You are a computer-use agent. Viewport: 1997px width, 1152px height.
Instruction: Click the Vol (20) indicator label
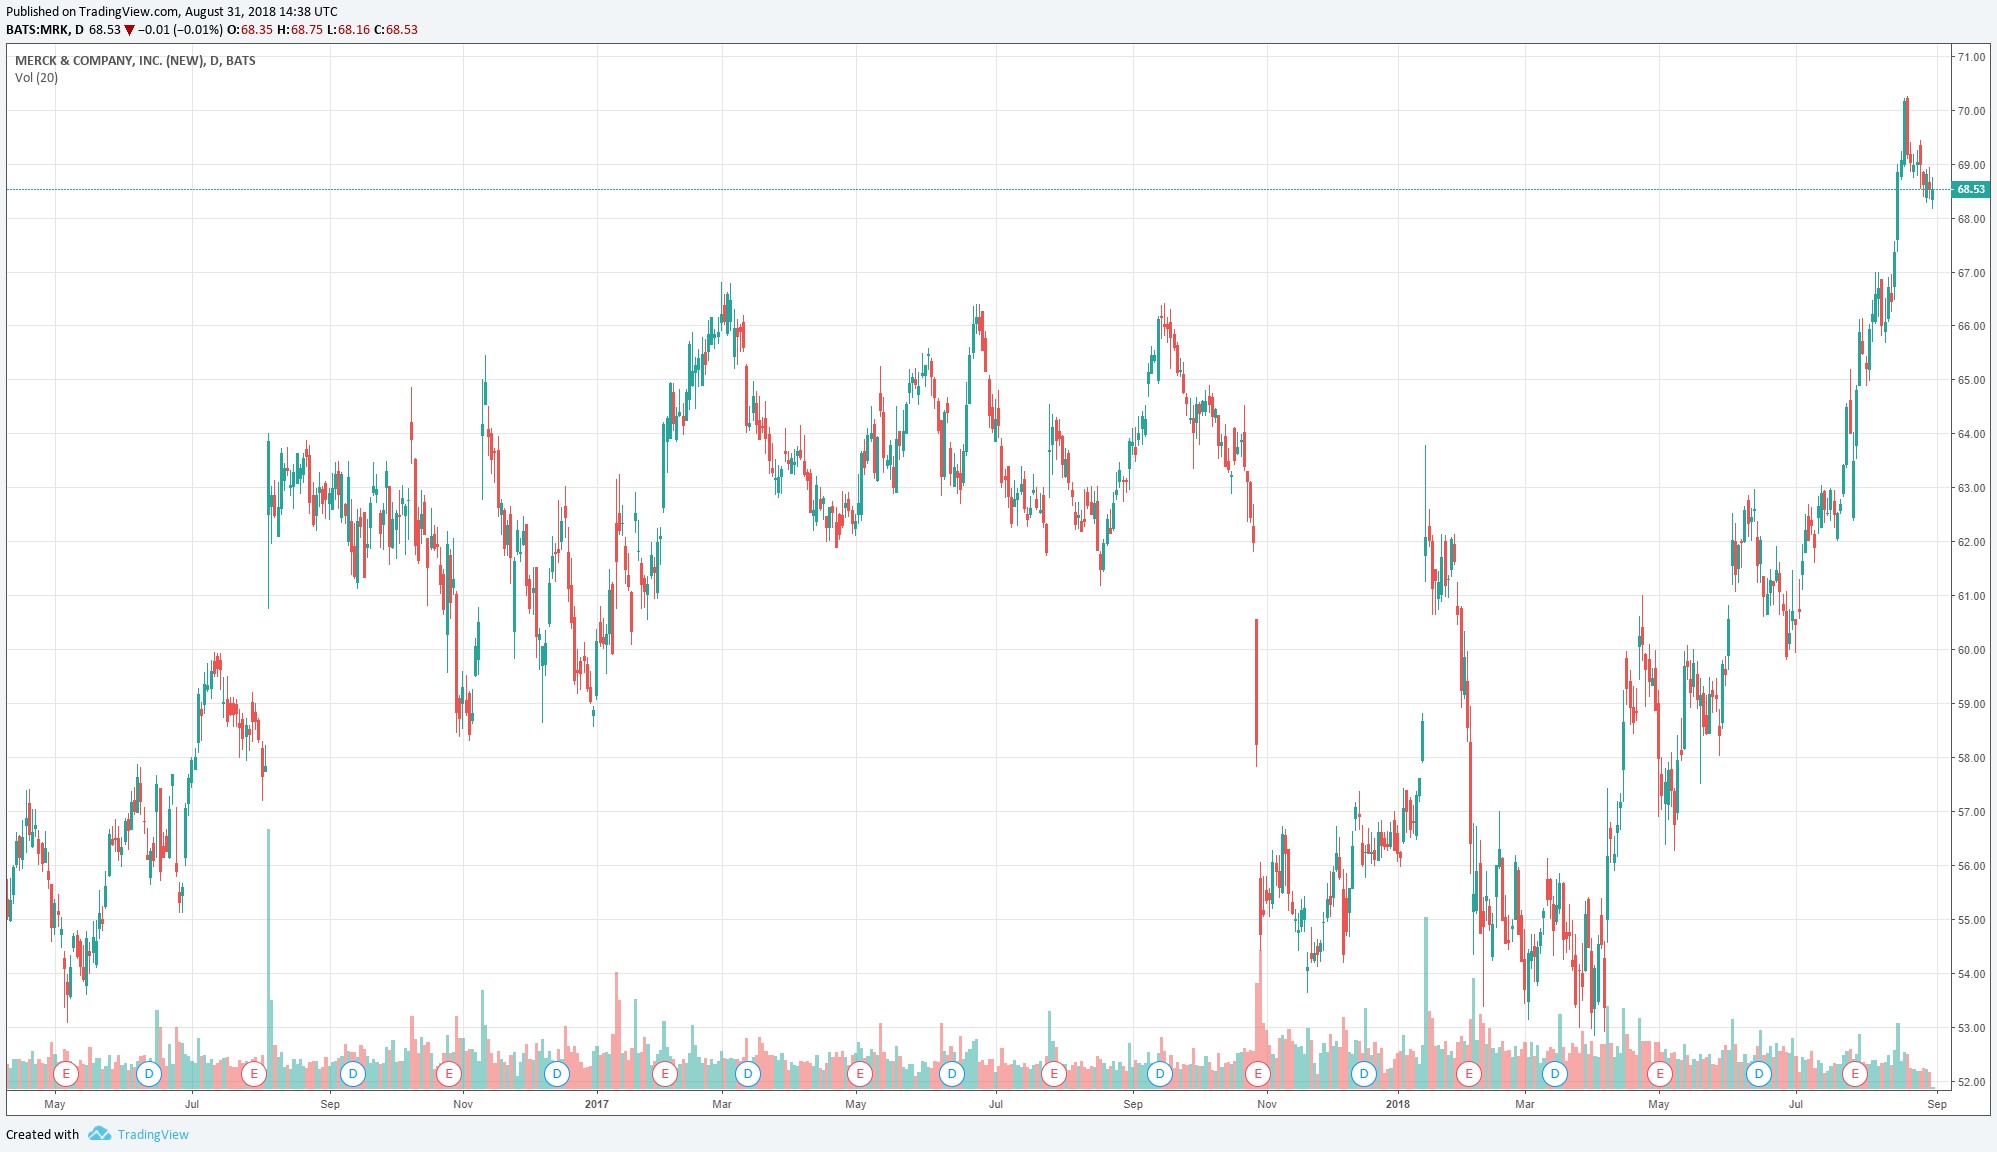click(37, 78)
